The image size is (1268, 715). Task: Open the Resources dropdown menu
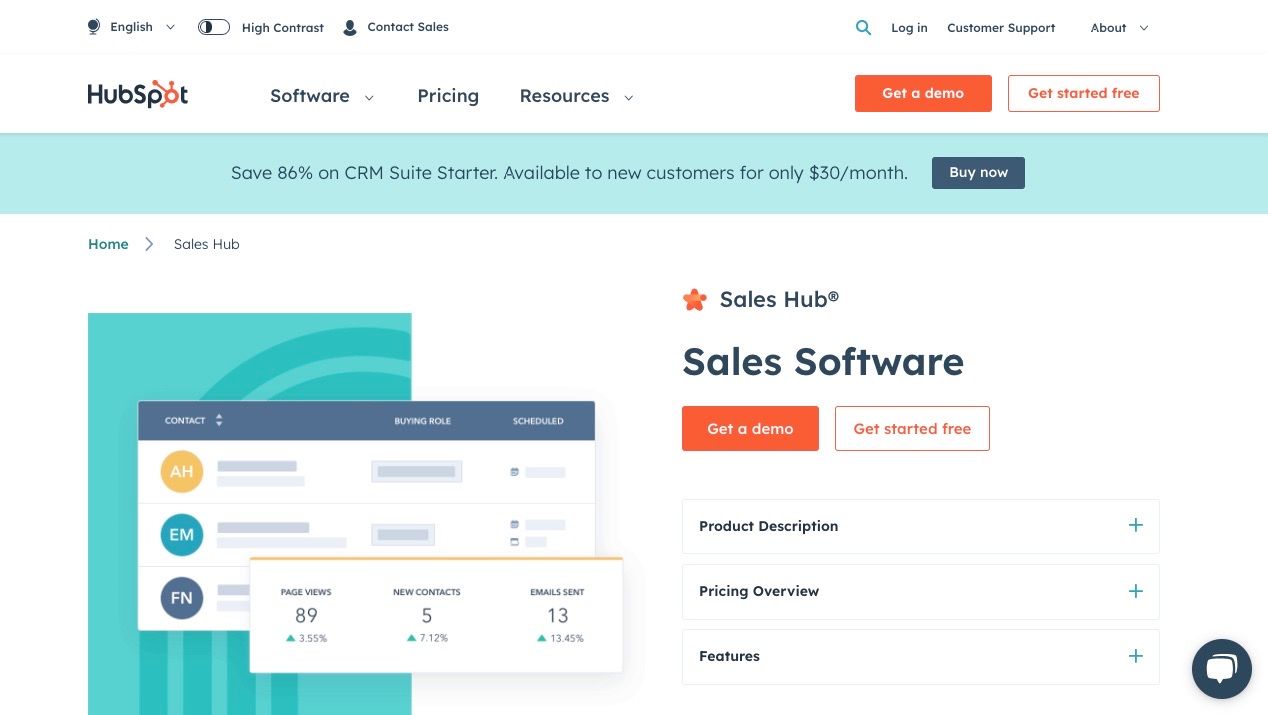(x=577, y=96)
